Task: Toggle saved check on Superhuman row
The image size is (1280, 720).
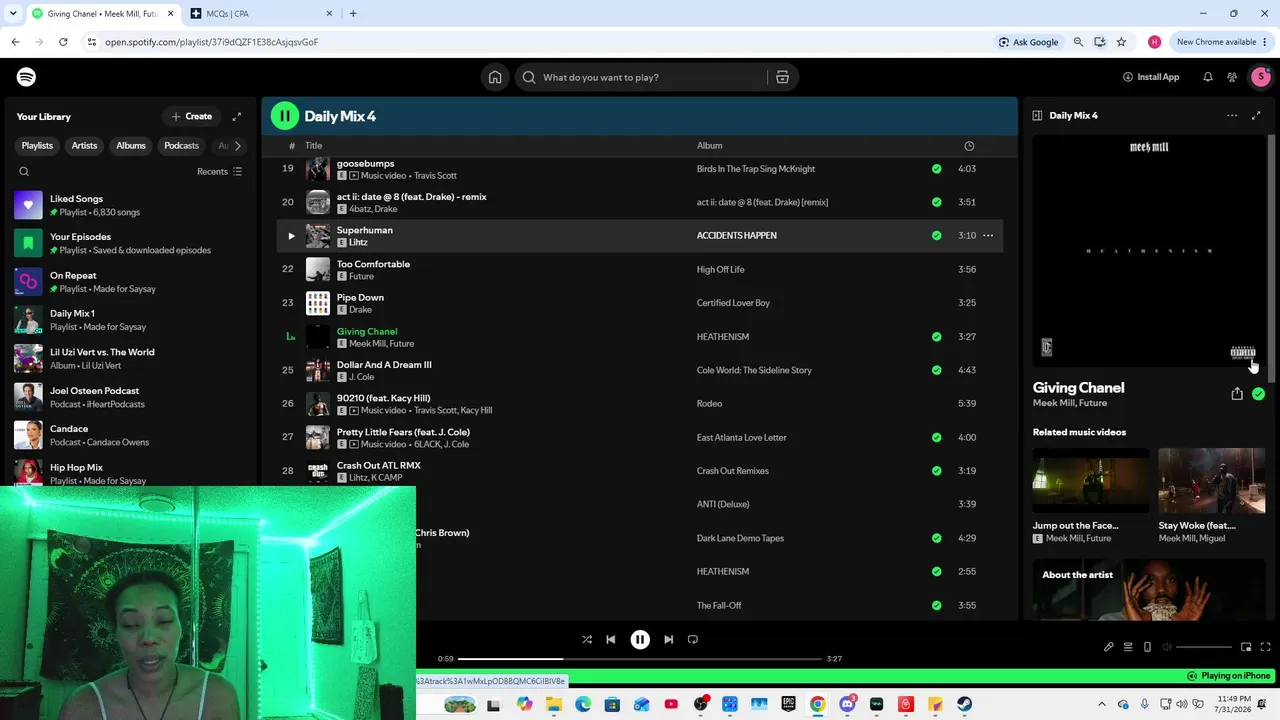Action: tap(936, 236)
